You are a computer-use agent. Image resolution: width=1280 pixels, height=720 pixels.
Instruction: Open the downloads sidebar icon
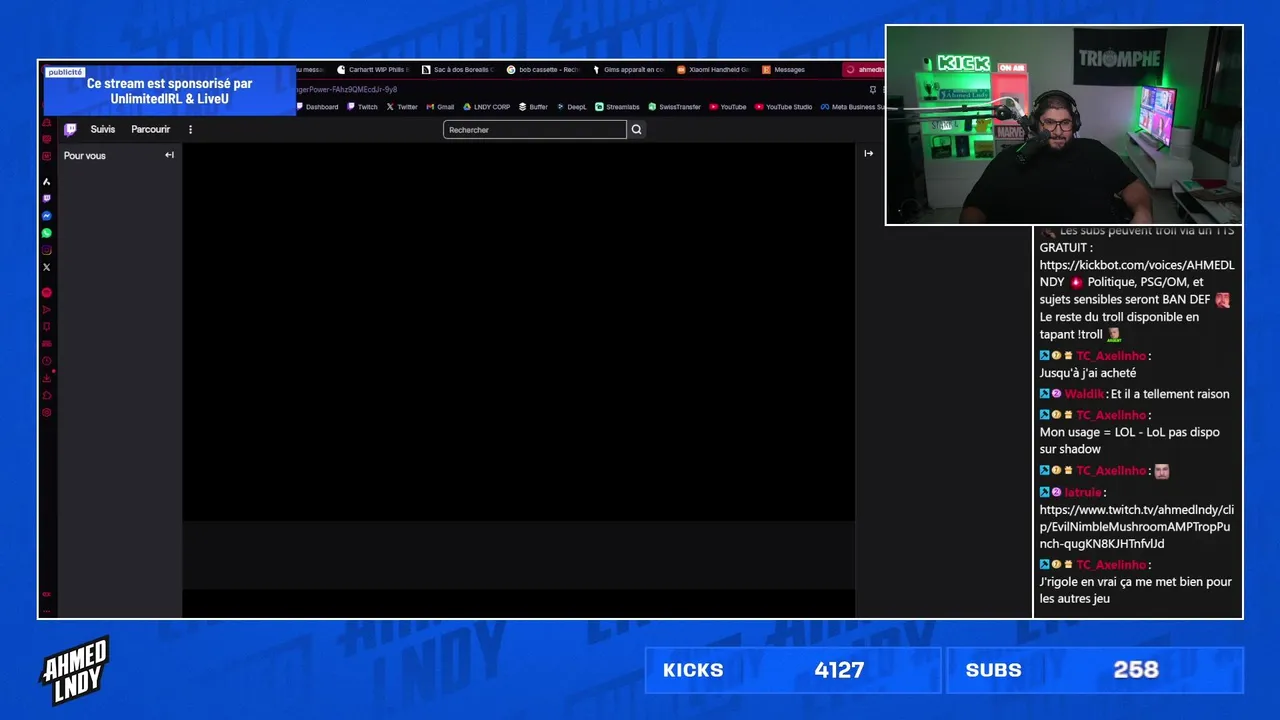click(x=47, y=378)
